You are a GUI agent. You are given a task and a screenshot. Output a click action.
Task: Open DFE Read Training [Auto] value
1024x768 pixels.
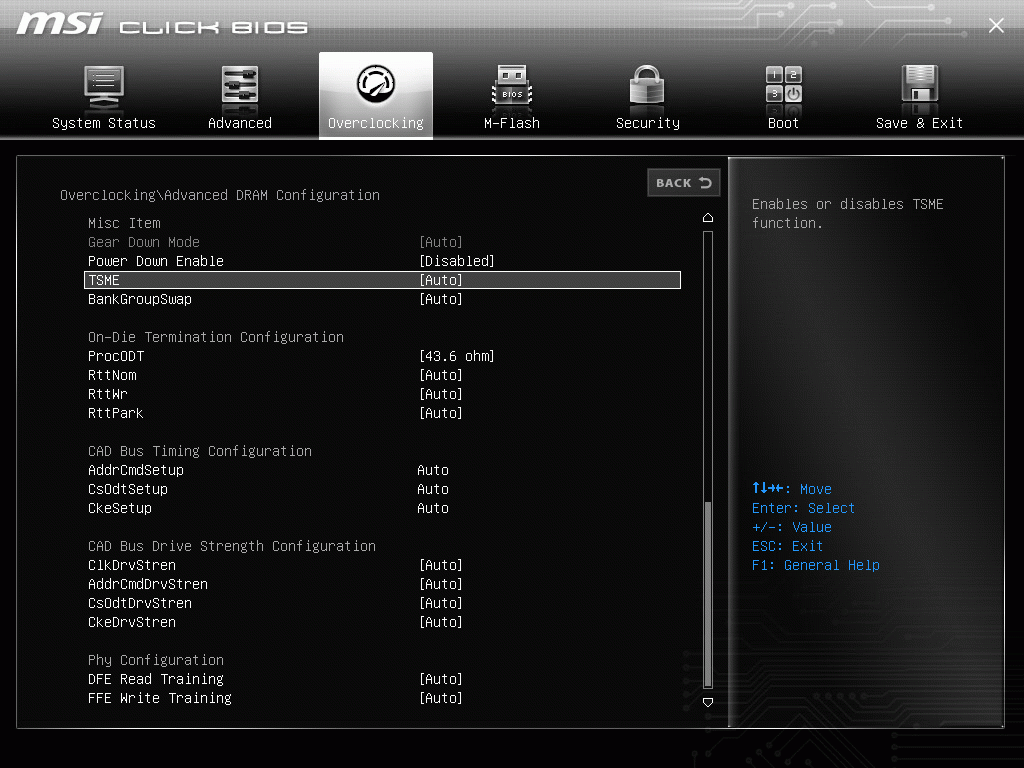(x=441, y=679)
